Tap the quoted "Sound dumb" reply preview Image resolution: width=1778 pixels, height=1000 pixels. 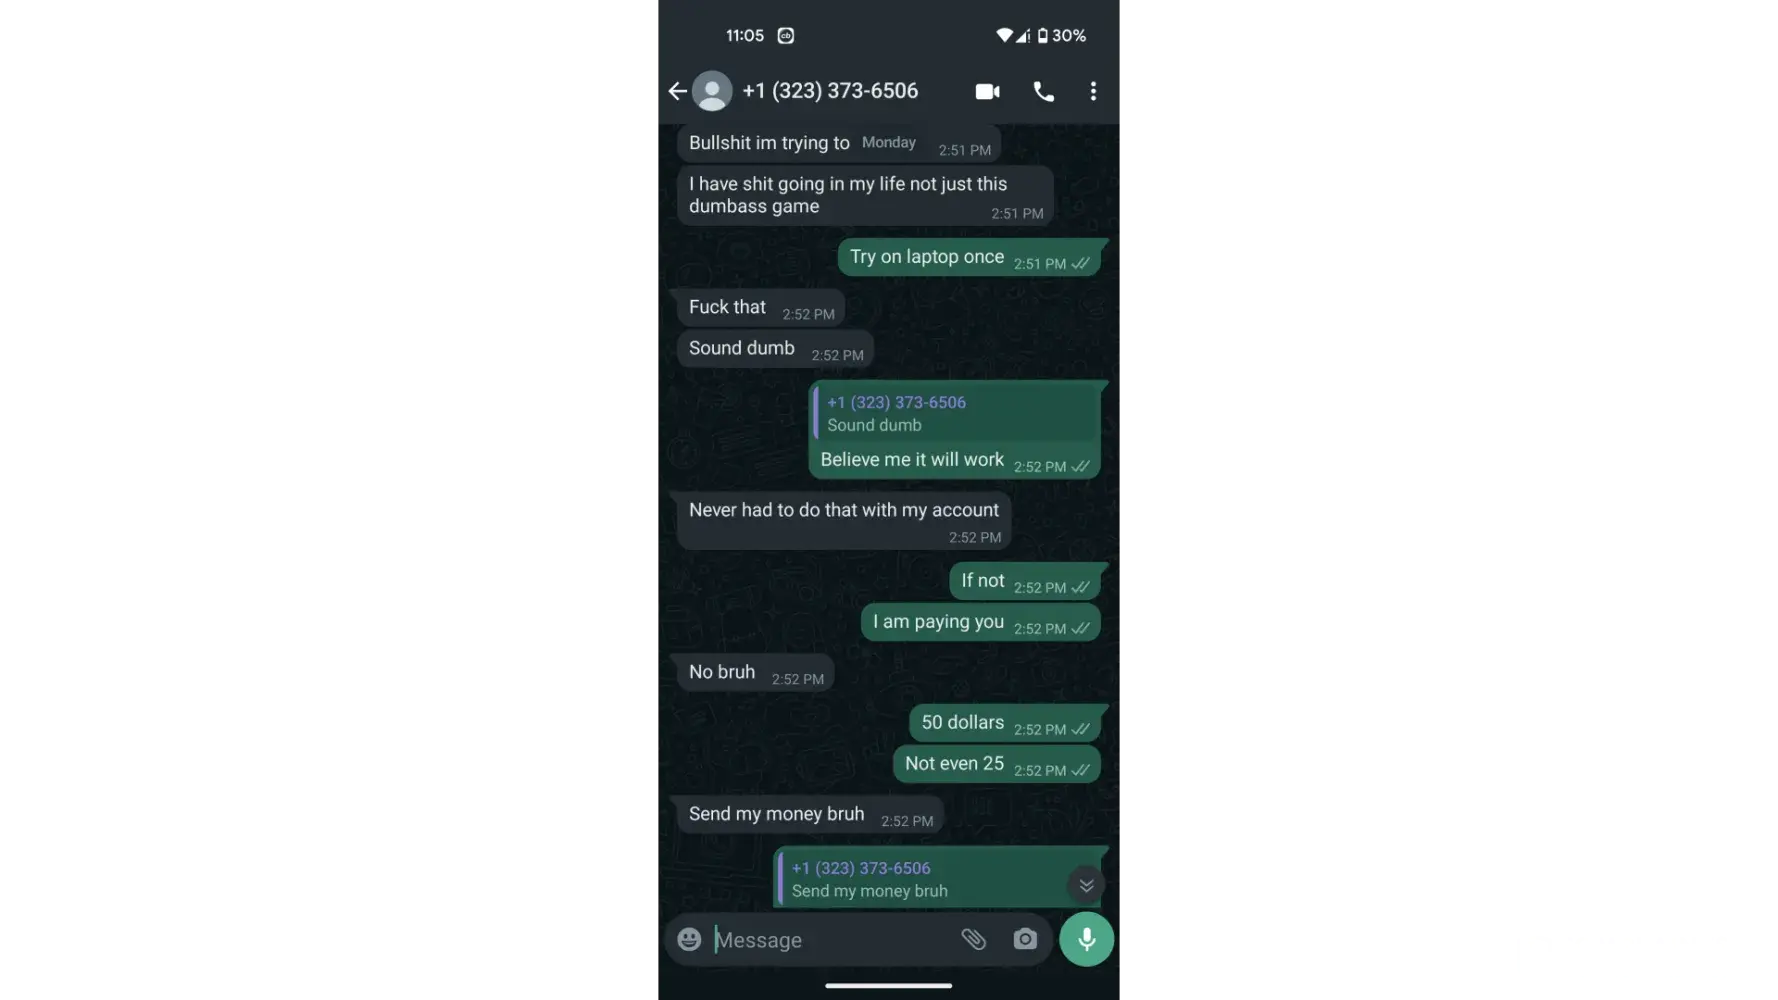coord(955,413)
